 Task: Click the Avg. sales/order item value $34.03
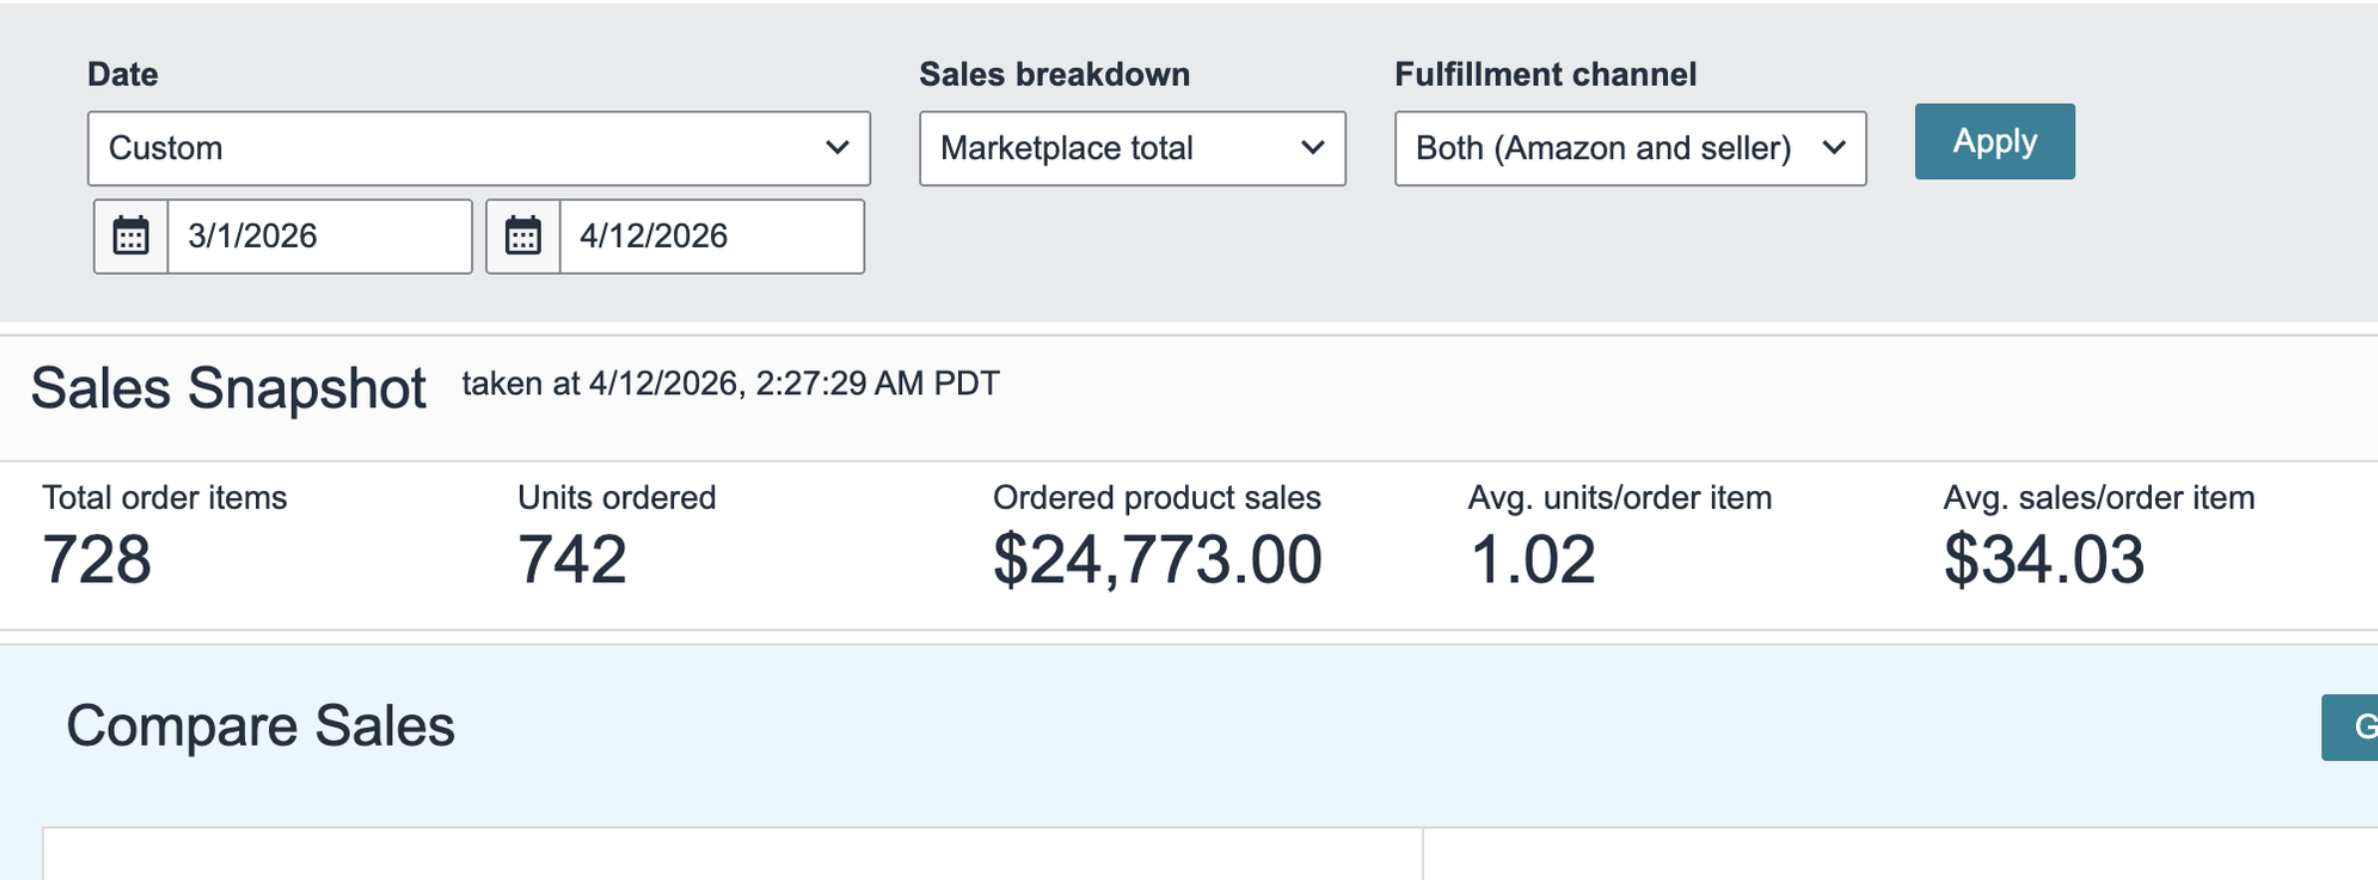[2044, 559]
